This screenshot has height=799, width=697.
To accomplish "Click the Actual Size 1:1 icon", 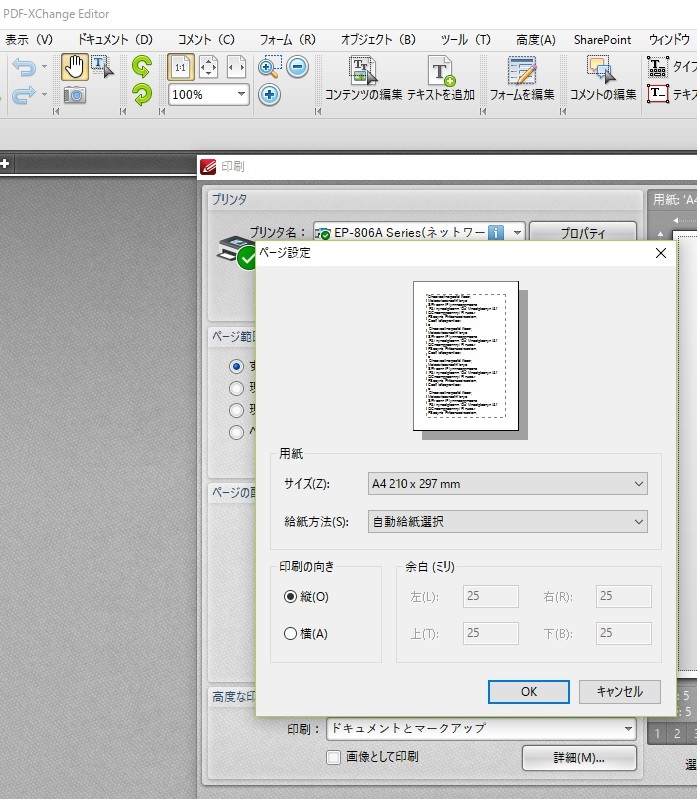I will click(x=181, y=67).
